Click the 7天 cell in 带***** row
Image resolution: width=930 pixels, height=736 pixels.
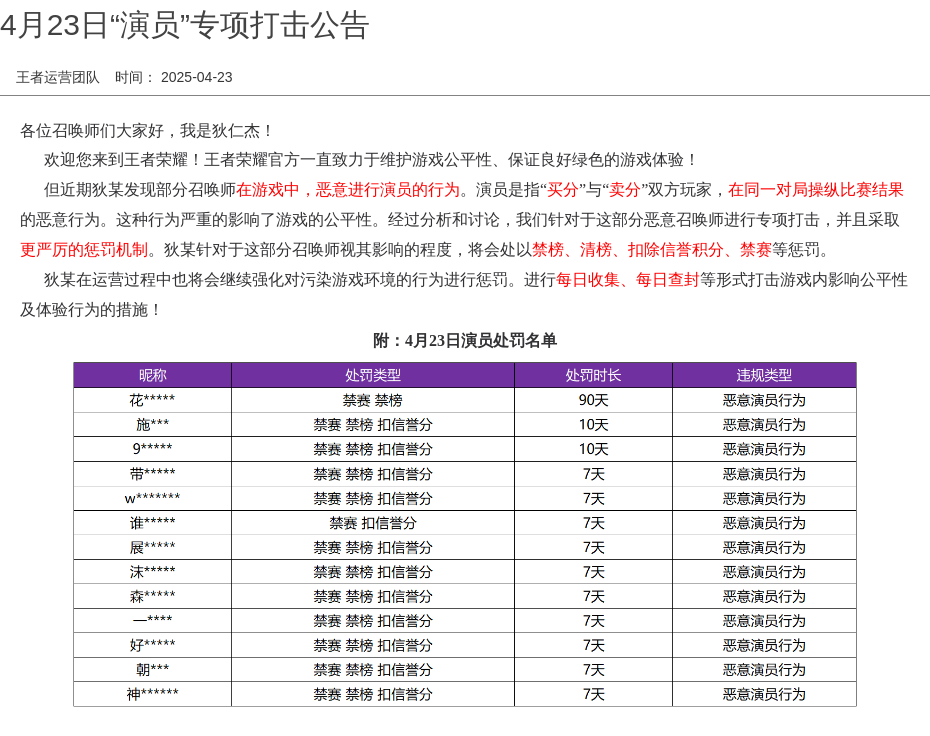593,474
